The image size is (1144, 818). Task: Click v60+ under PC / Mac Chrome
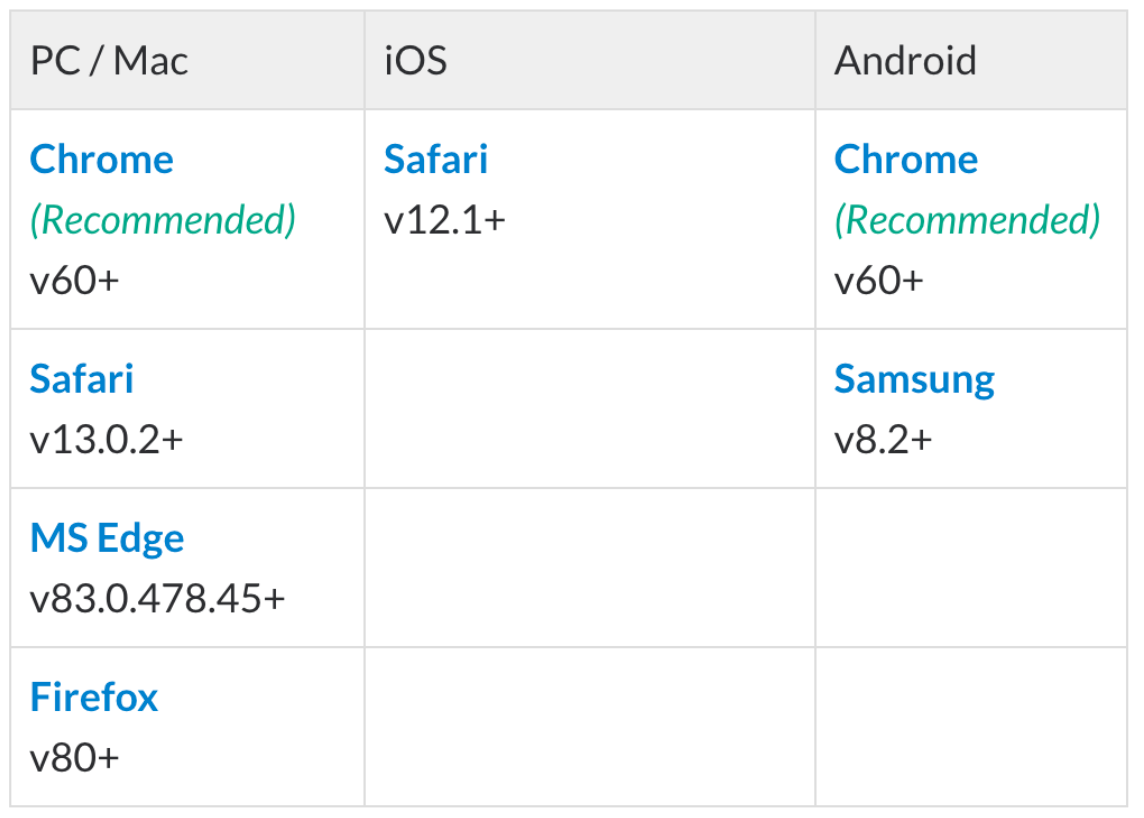click(74, 281)
